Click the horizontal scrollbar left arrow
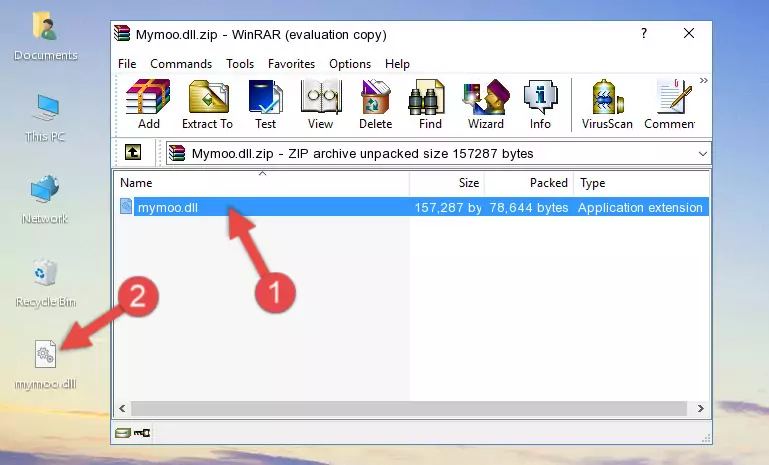 click(122, 408)
